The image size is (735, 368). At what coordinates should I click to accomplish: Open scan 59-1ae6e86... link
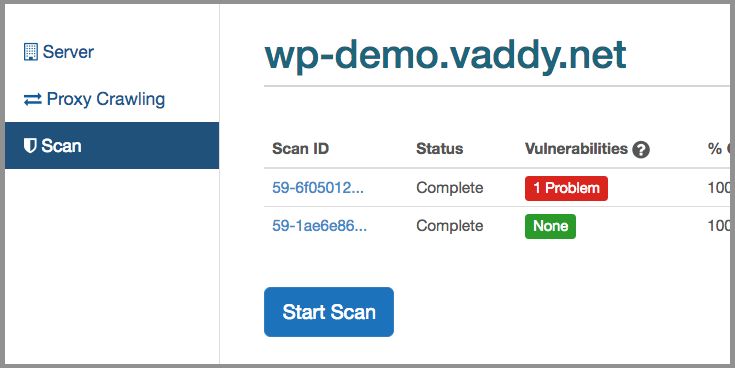pyautogui.click(x=319, y=225)
